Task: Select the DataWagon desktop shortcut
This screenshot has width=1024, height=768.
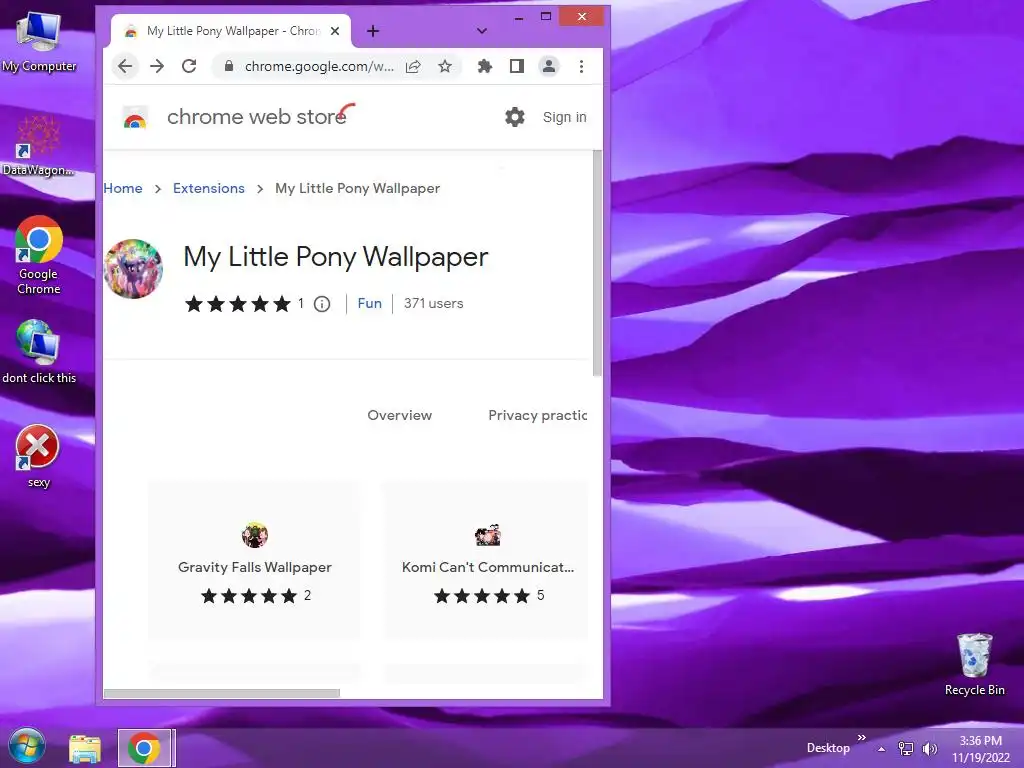Action: pyautogui.click(x=38, y=146)
